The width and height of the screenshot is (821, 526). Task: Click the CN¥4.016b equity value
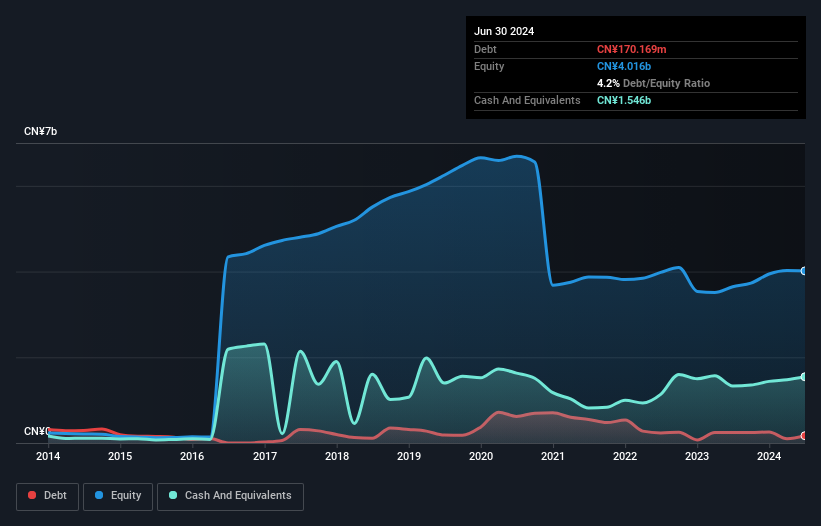tap(624, 66)
